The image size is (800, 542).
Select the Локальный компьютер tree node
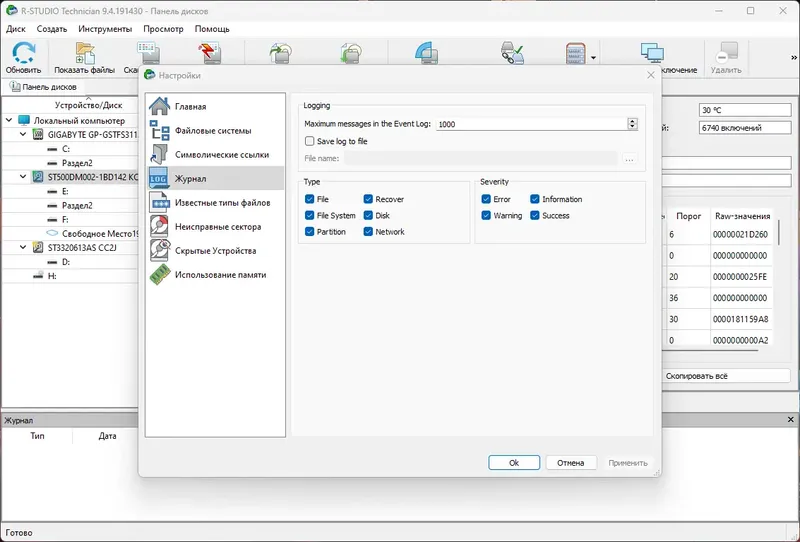(x=79, y=120)
